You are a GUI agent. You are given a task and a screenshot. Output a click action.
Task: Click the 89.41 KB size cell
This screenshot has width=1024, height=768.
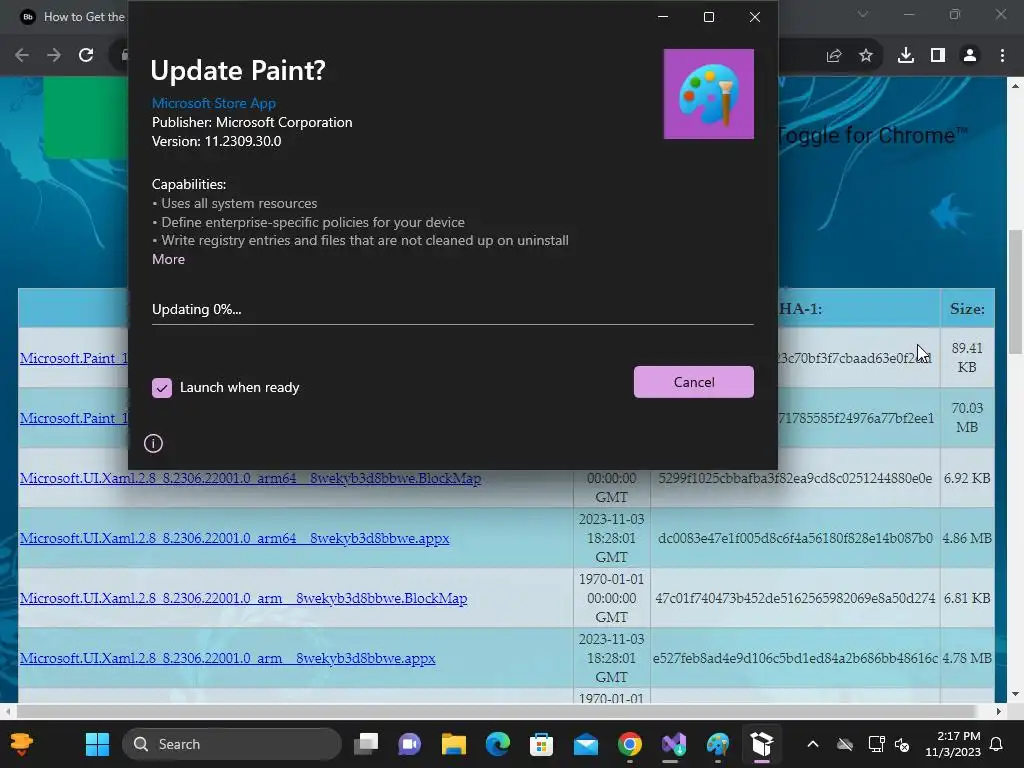point(967,357)
